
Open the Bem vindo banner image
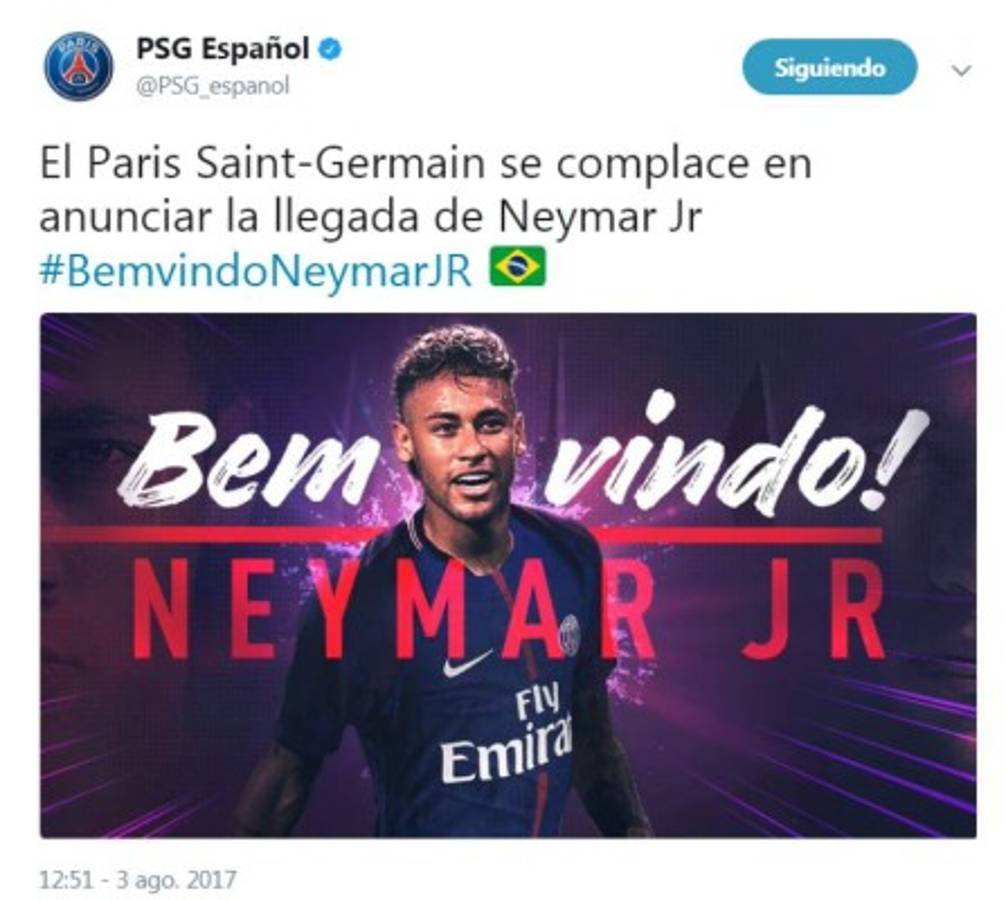508,575
